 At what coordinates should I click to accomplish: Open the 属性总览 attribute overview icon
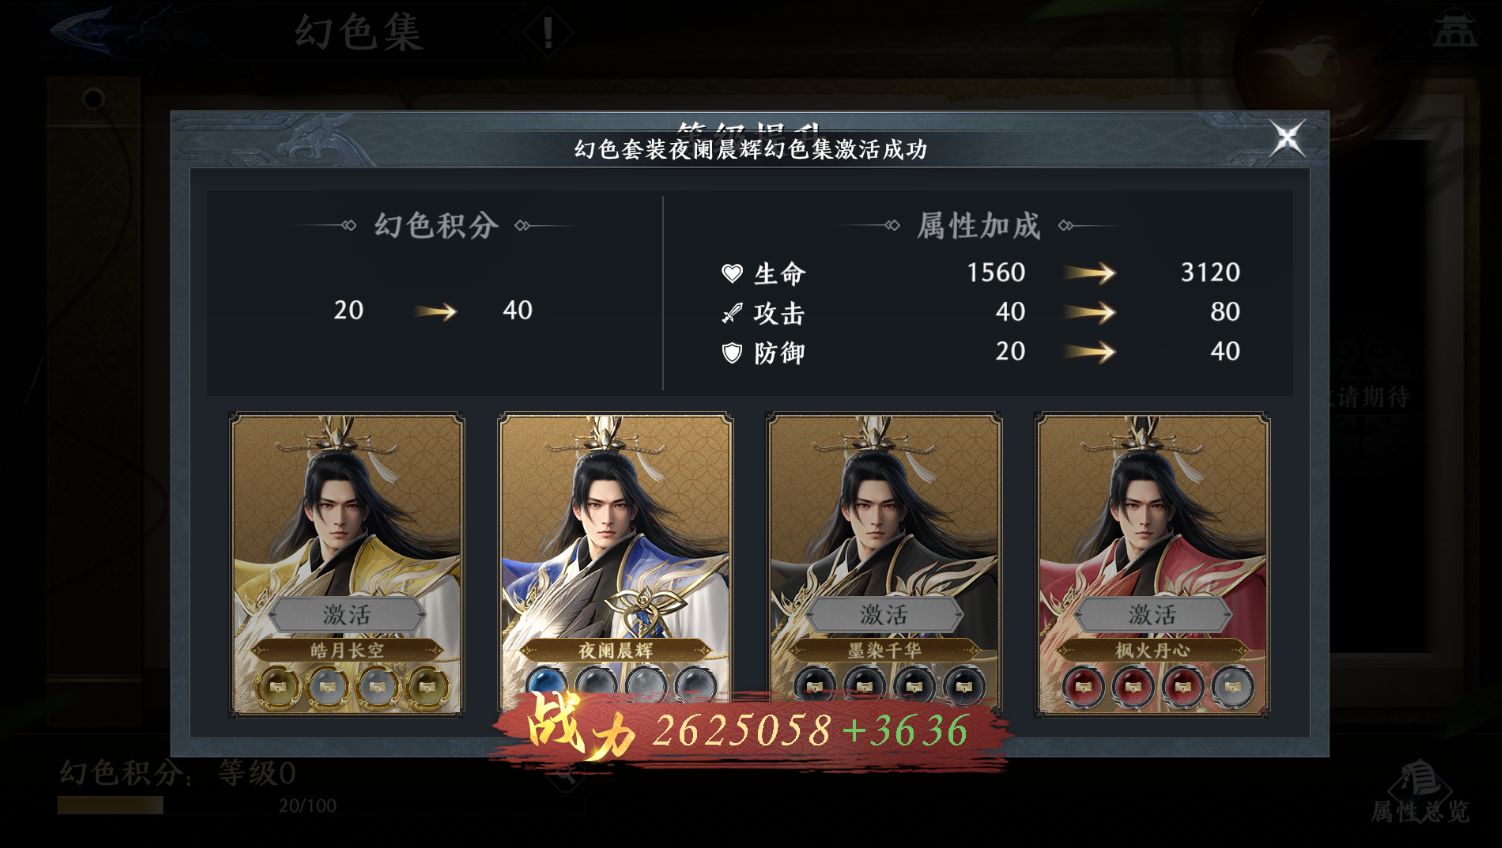click(1420, 792)
